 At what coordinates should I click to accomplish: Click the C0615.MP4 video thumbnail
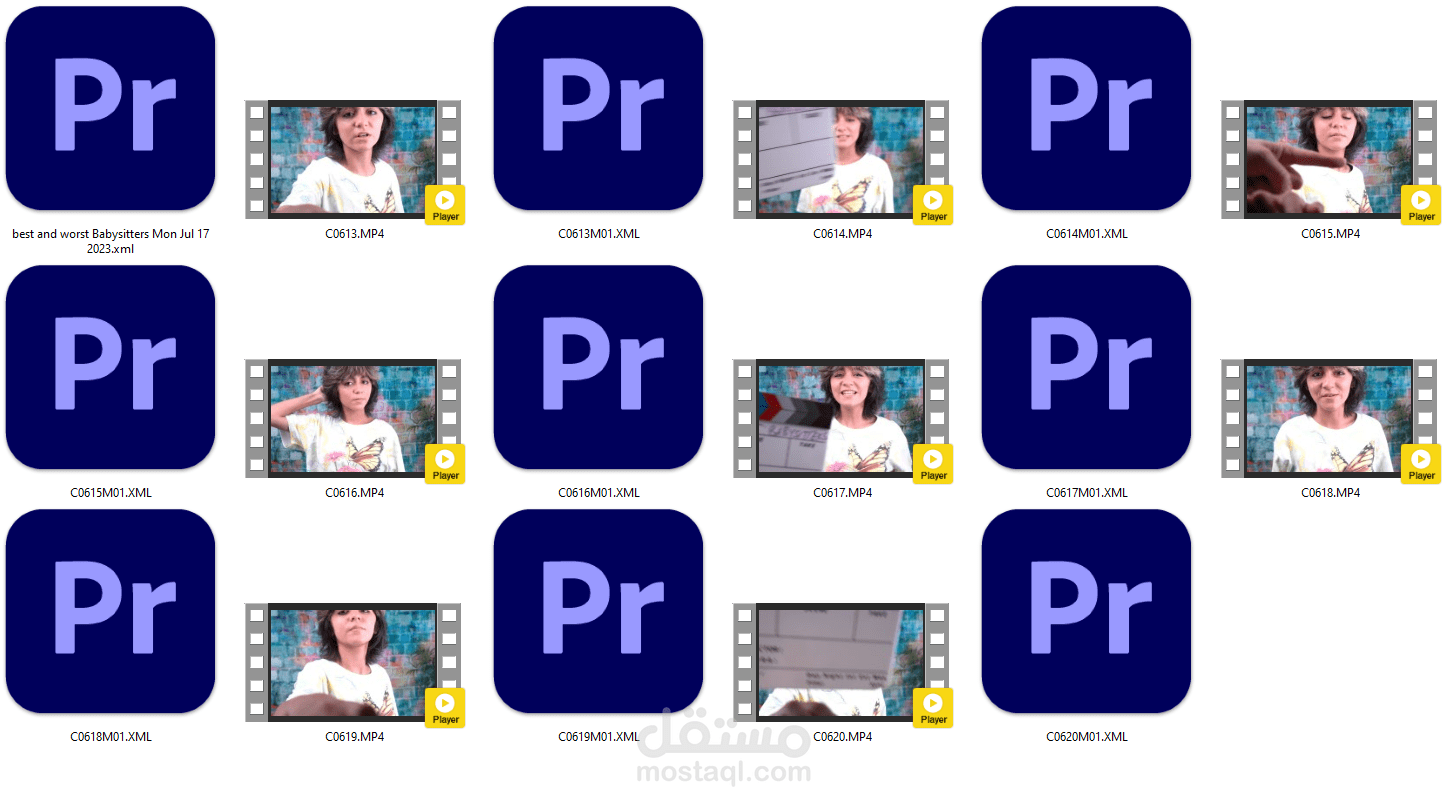tap(1329, 159)
